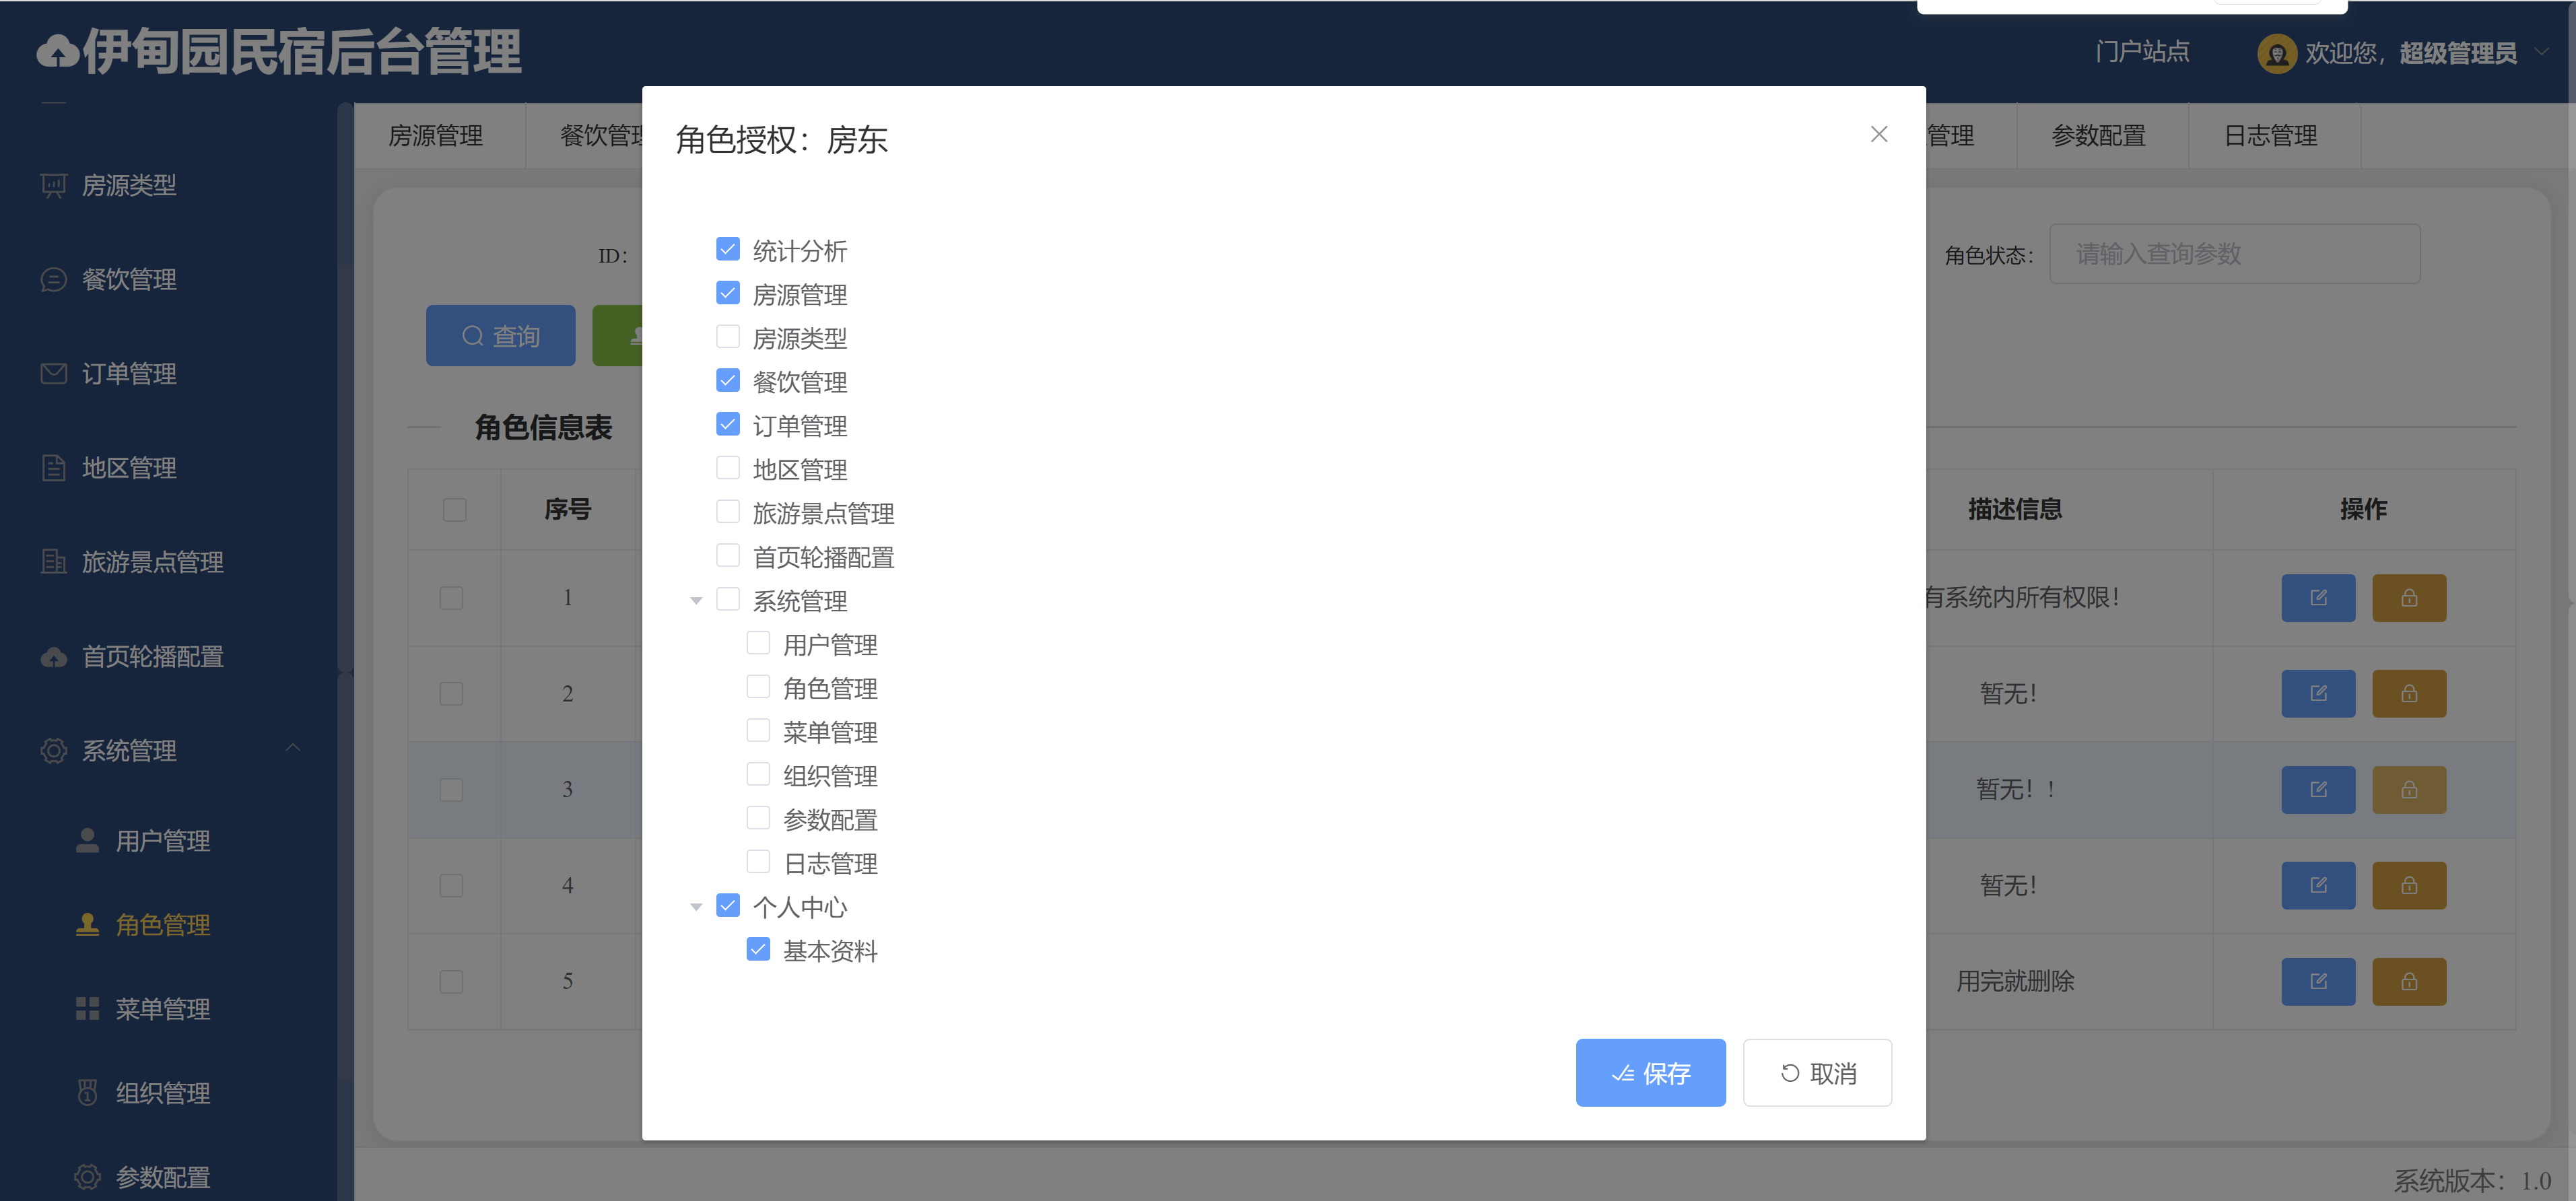Image resolution: width=2576 pixels, height=1201 pixels.
Task: Close the 角色授权 dialog with the X
Action: [1879, 134]
